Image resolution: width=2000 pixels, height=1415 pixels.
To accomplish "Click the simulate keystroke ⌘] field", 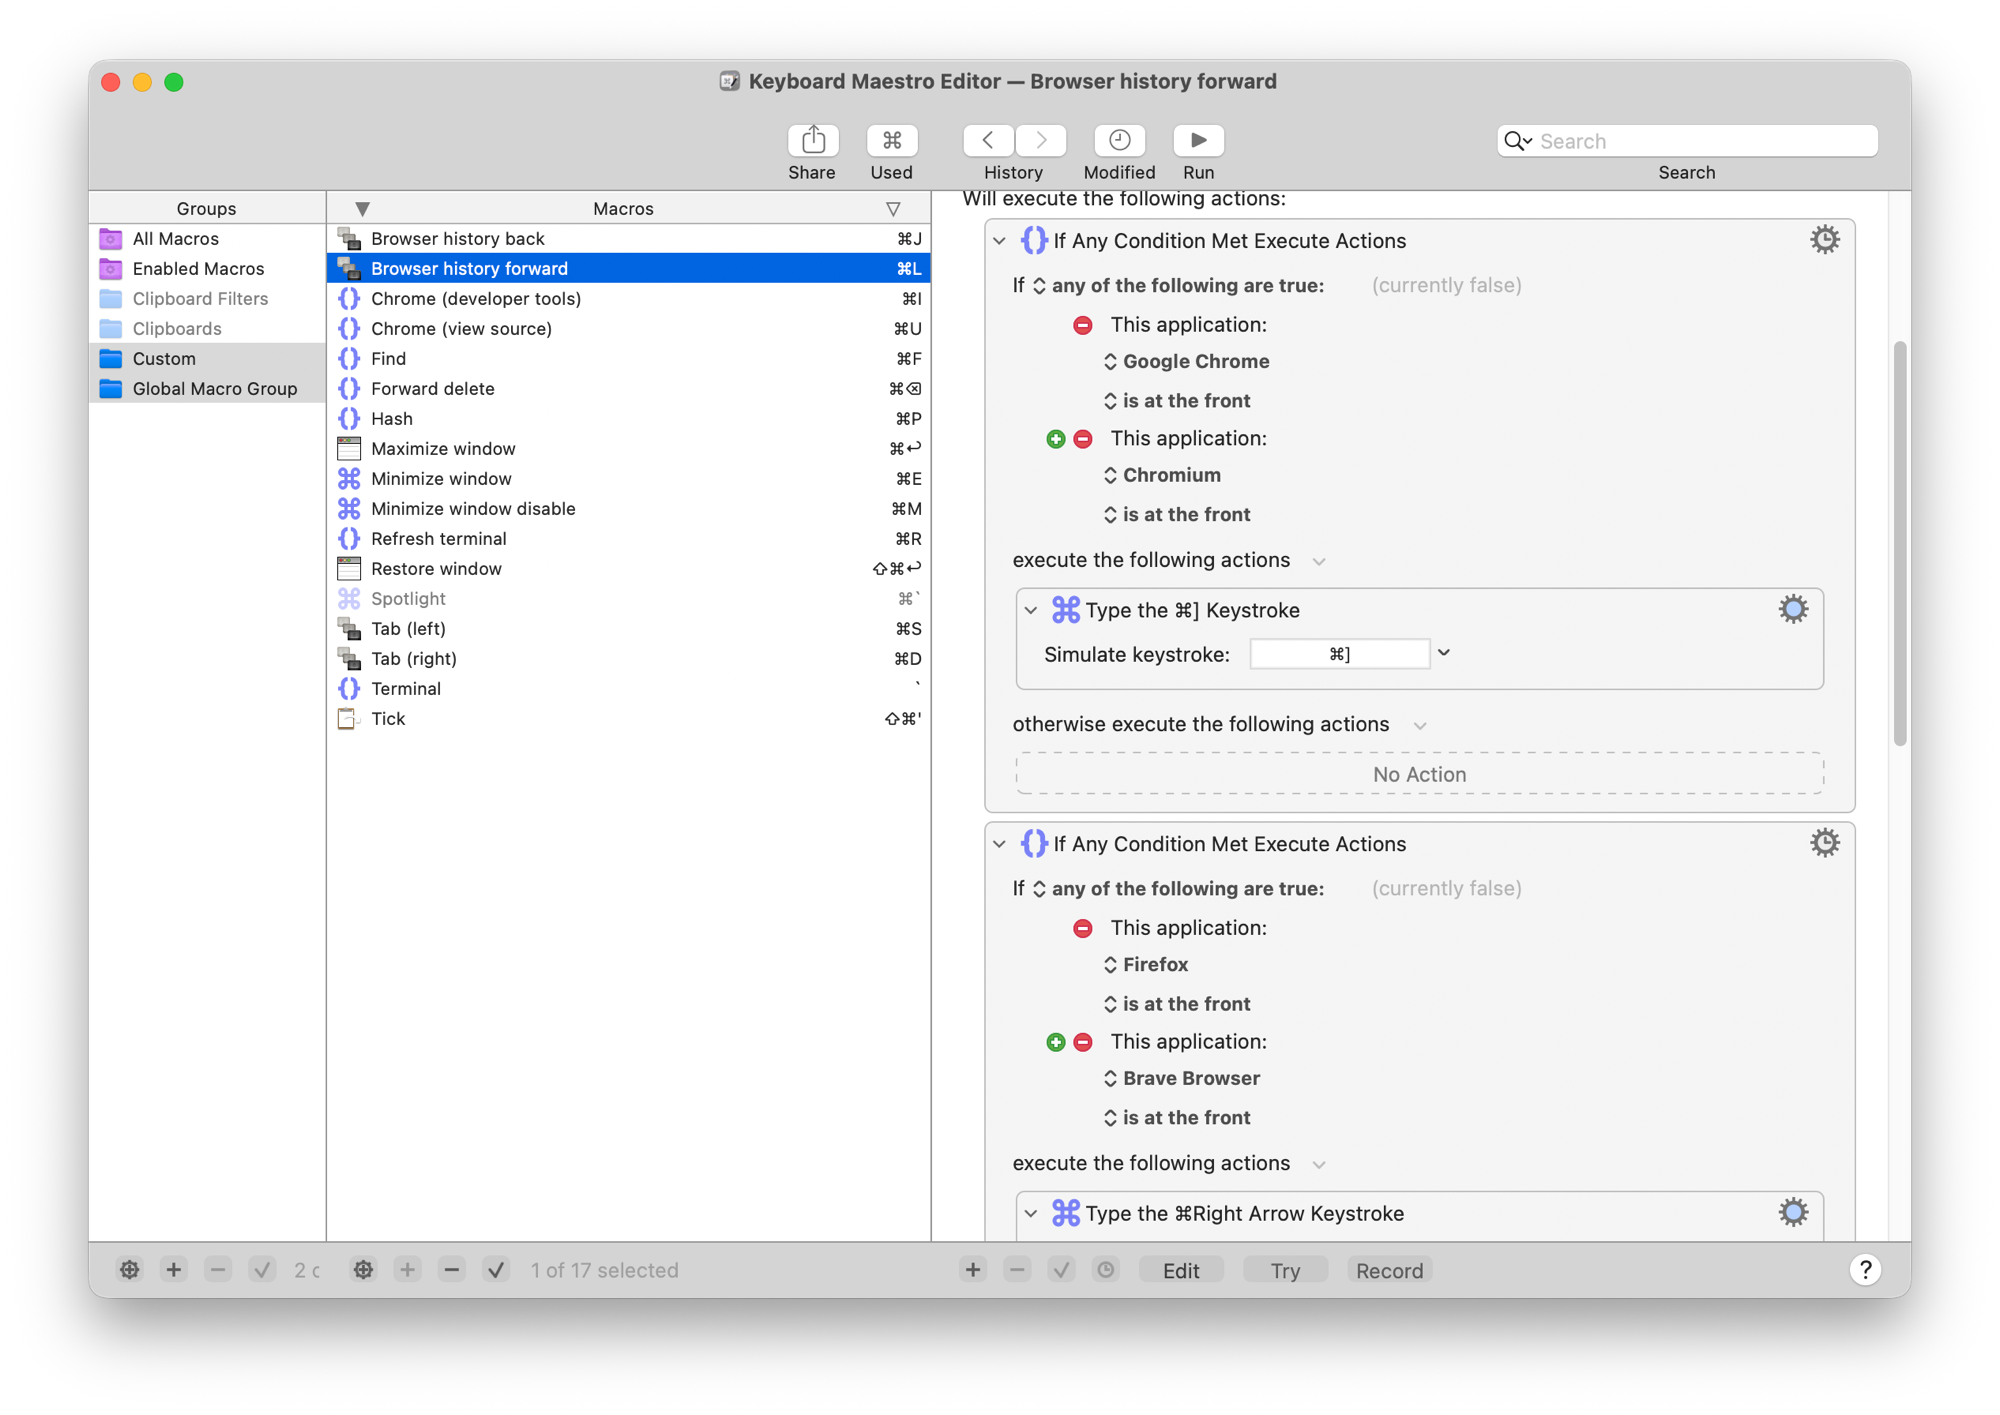I will [1340, 654].
